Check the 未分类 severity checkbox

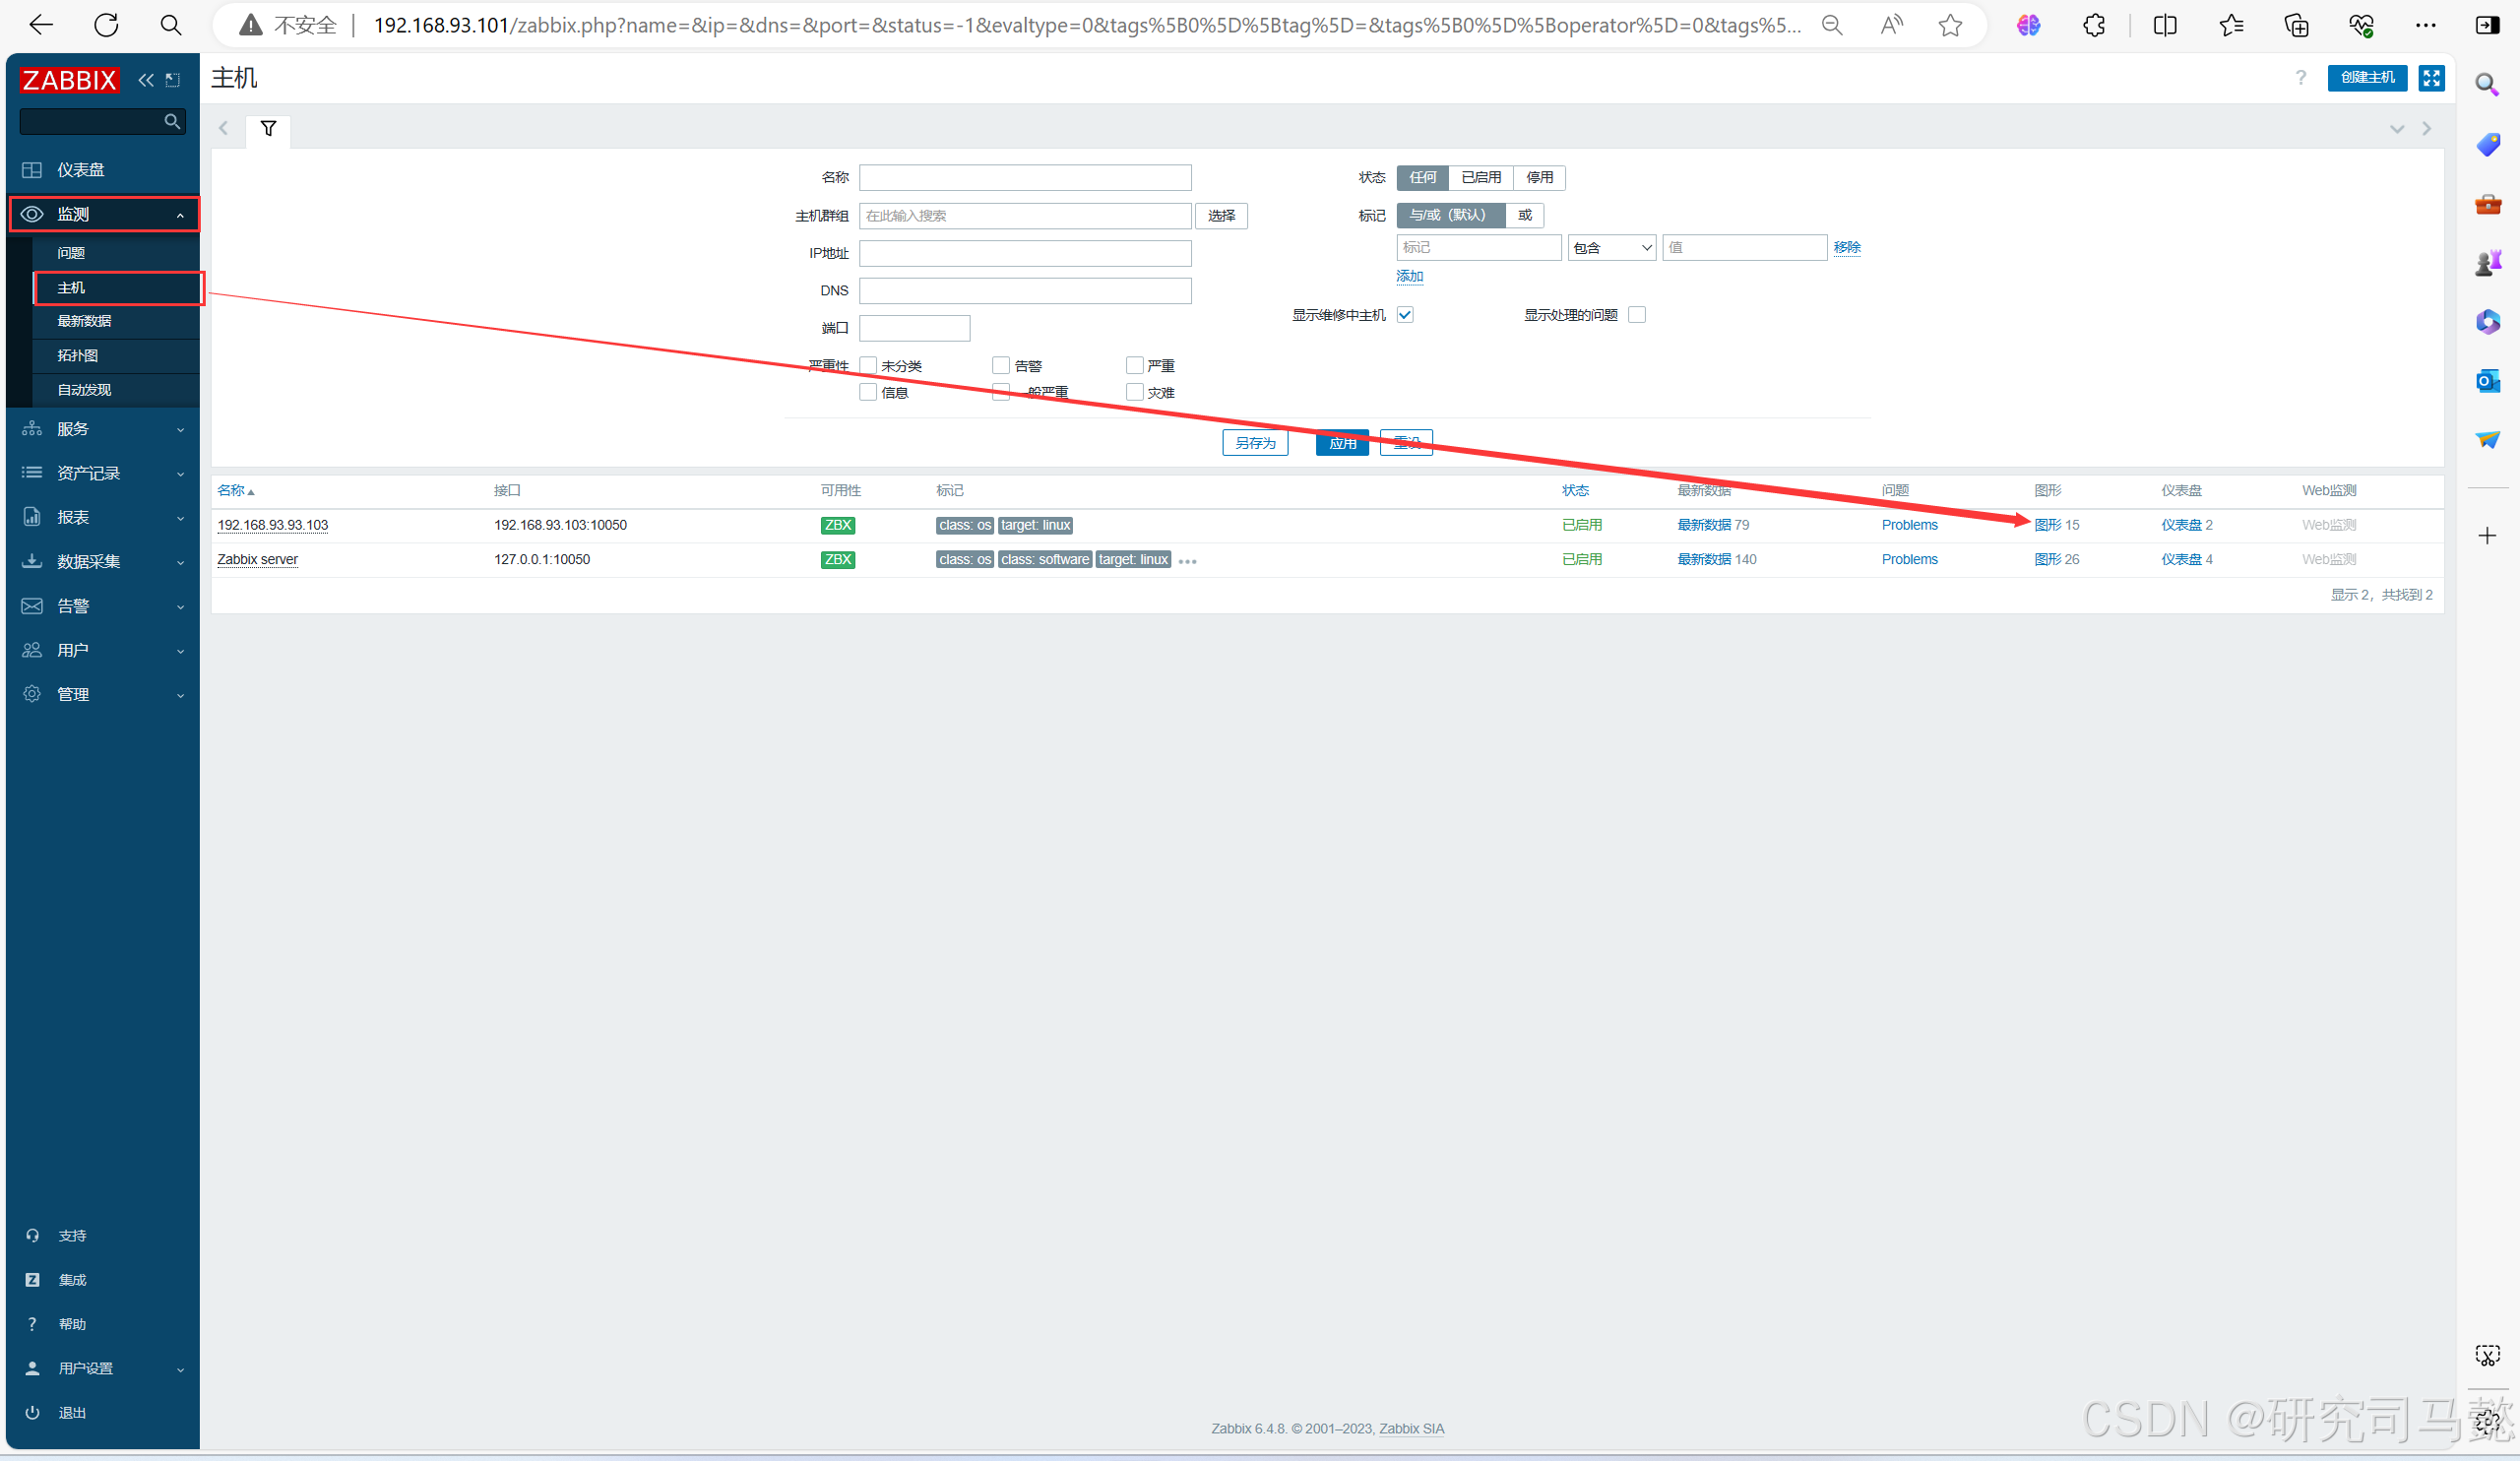(x=868, y=365)
